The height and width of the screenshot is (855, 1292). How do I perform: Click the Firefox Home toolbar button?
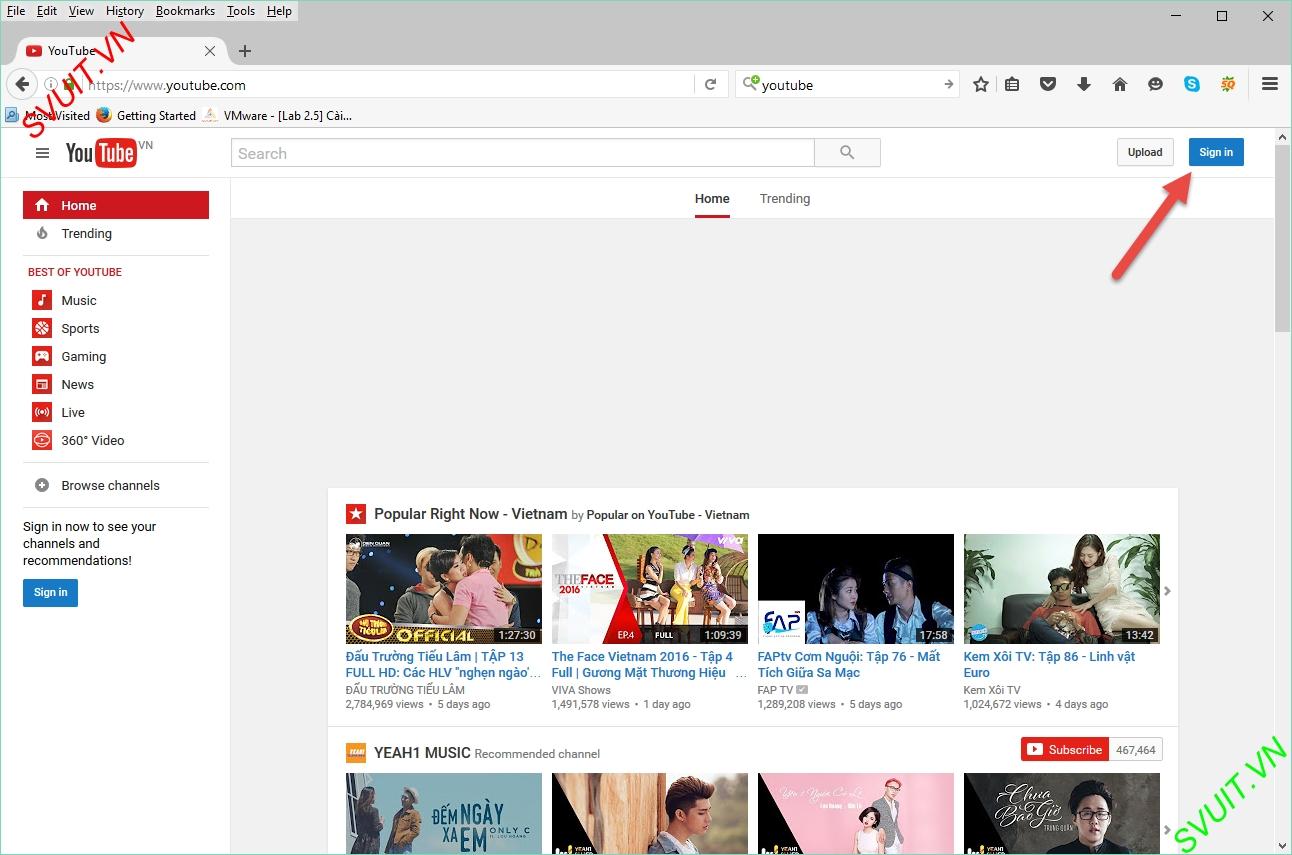coord(1120,85)
